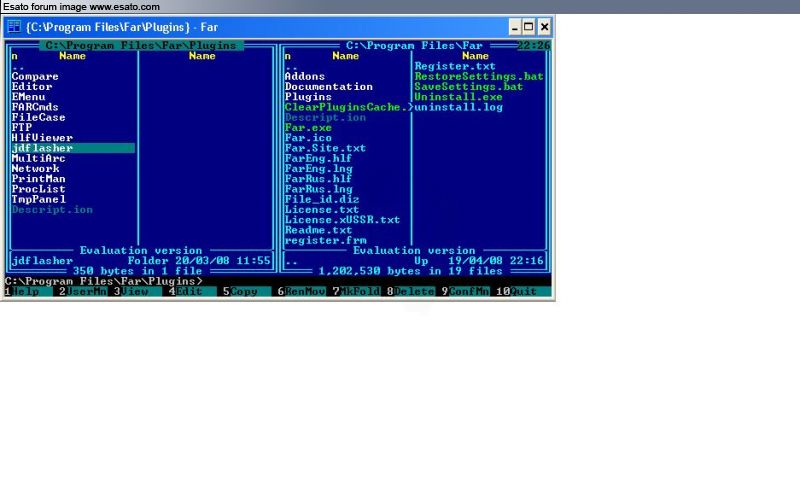The height and width of the screenshot is (481, 800).
Task: Select the PrintMan folder
Action: click(39, 179)
